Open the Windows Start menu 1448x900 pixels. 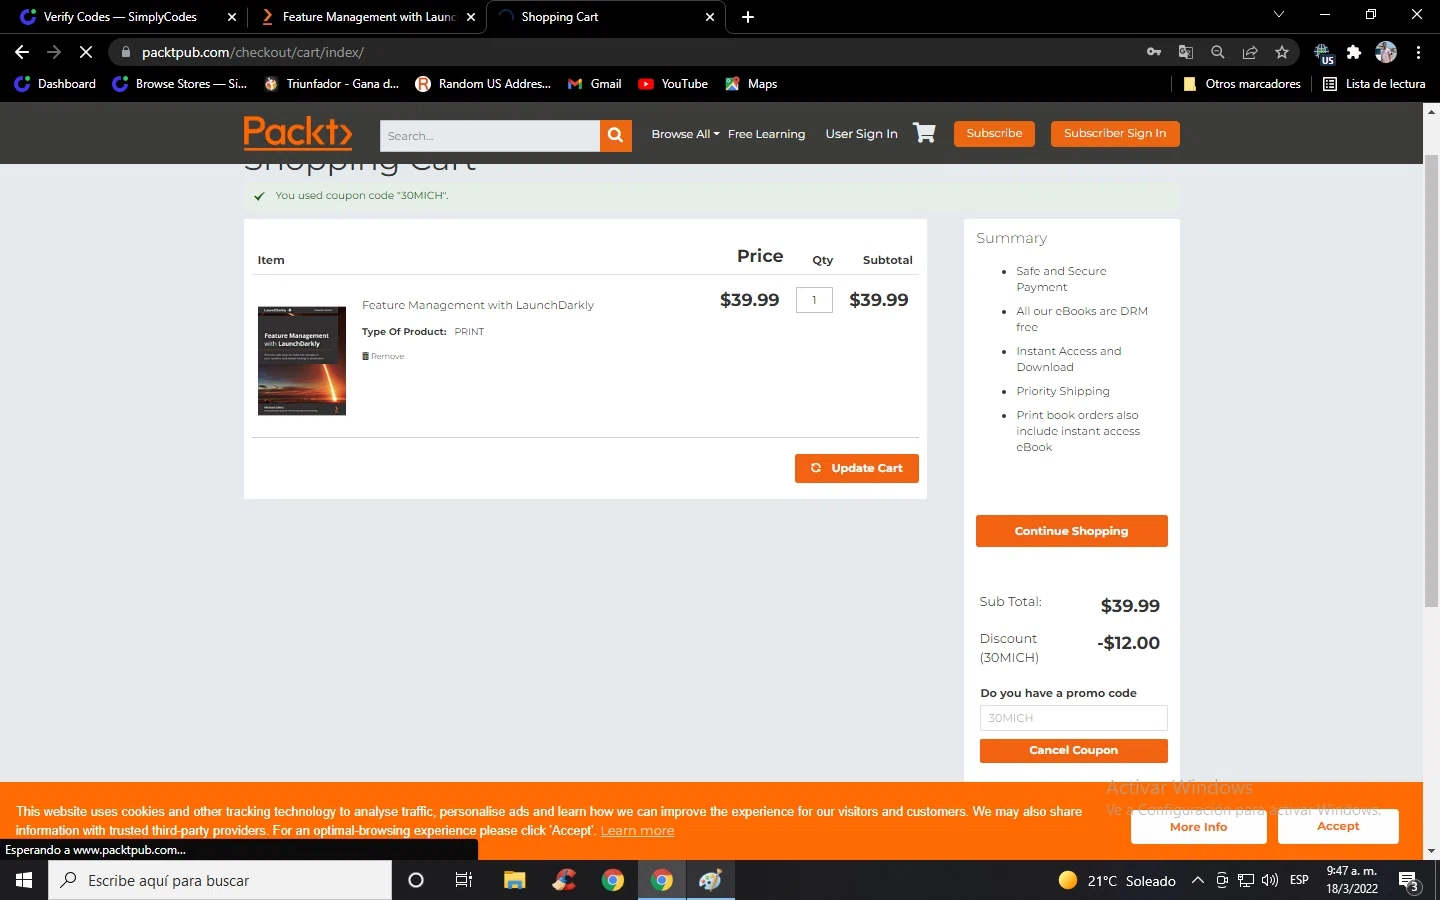[x=24, y=880]
